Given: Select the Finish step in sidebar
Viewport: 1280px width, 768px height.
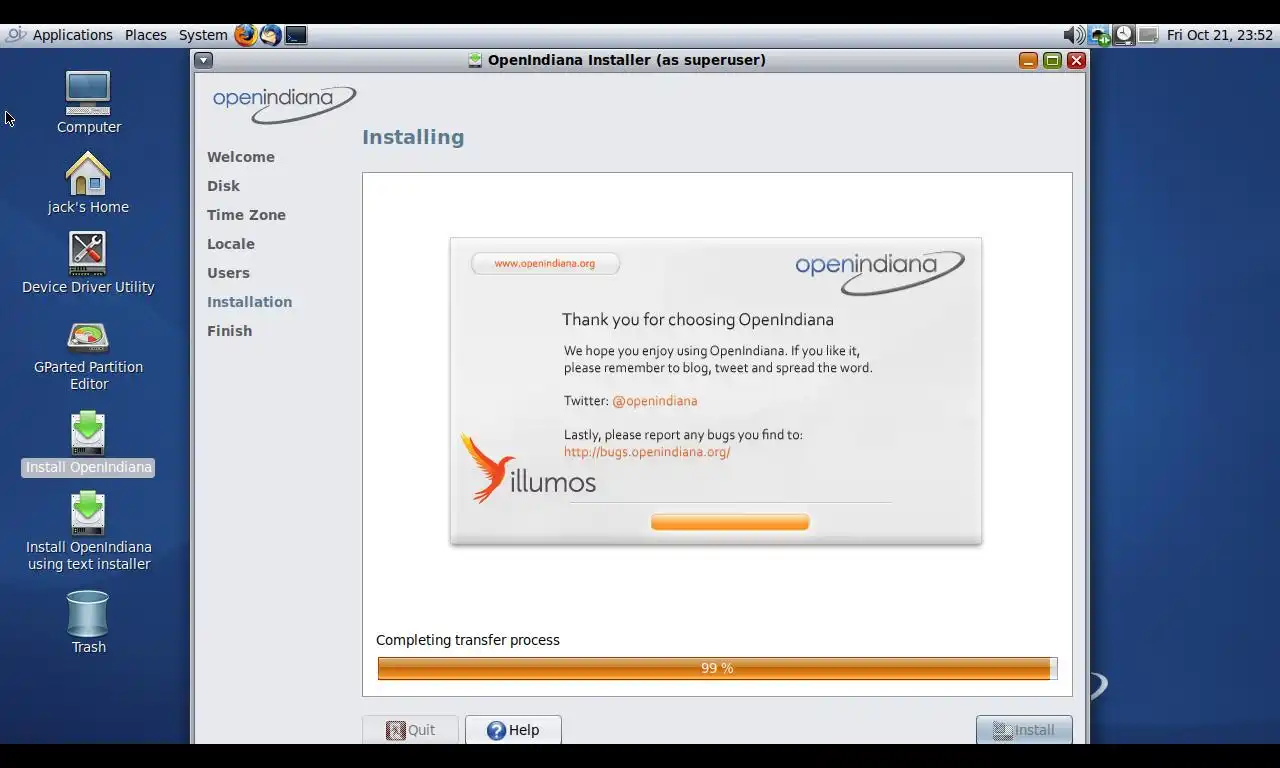Looking at the screenshot, I should click(229, 331).
